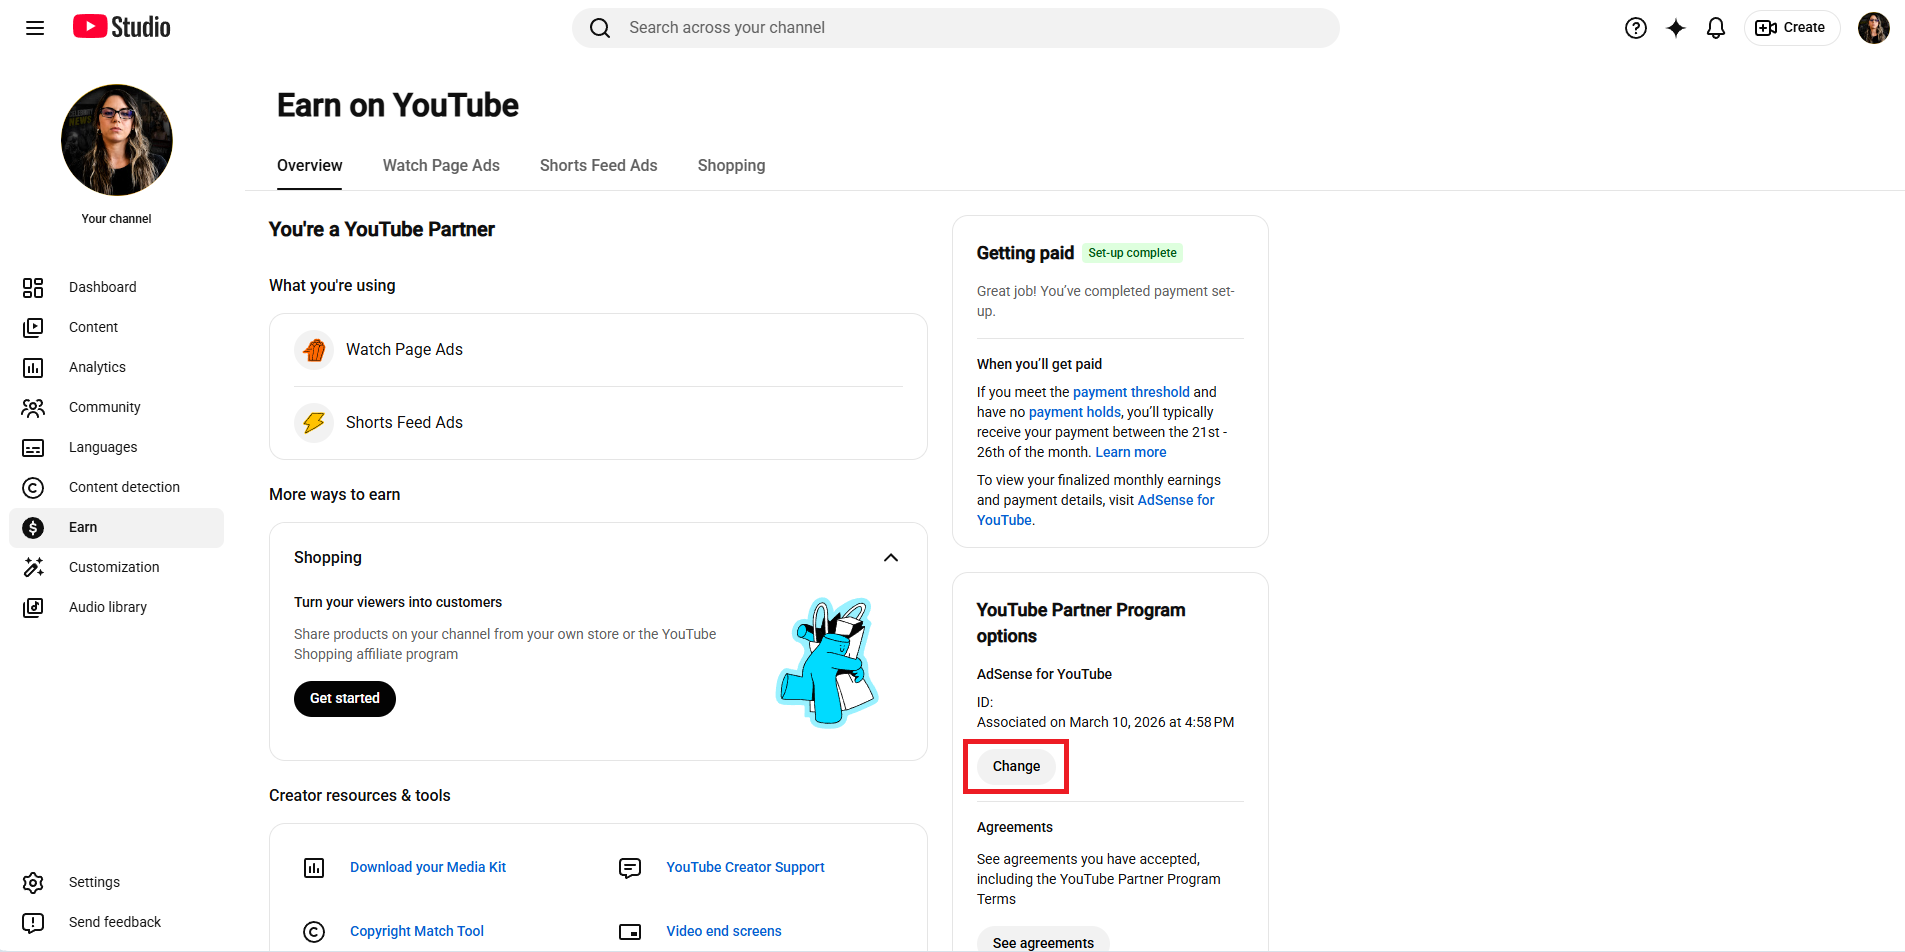Click the Analytics sidebar icon
Image resolution: width=1905 pixels, height=952 pixels.
tap(33, 368)
